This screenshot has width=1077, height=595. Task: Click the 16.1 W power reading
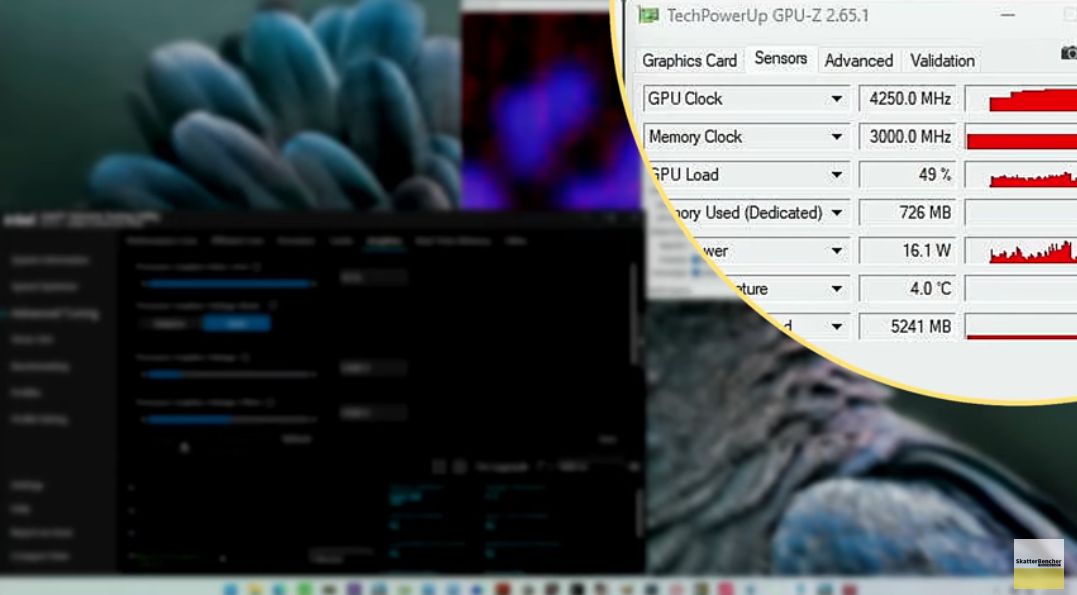pyautogui.click(x=907, y=251)
